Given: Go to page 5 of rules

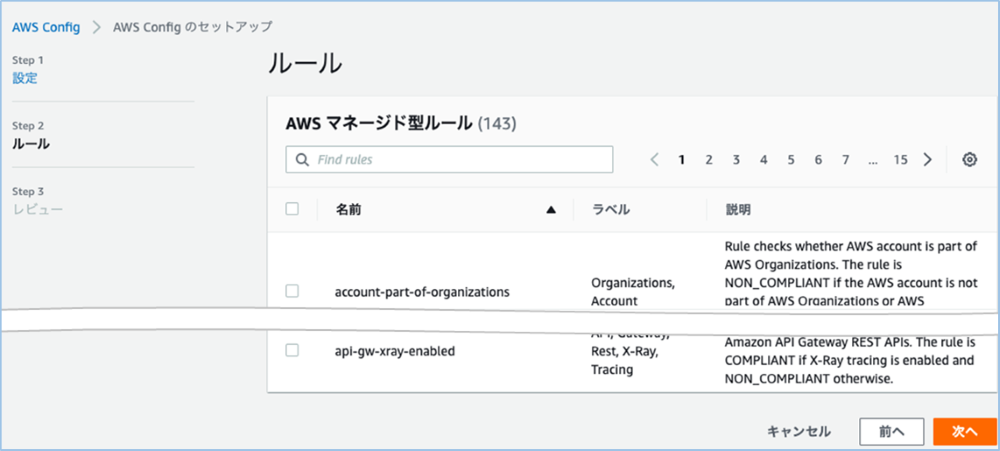Looking at the screenshot, I should coord(790,159).
